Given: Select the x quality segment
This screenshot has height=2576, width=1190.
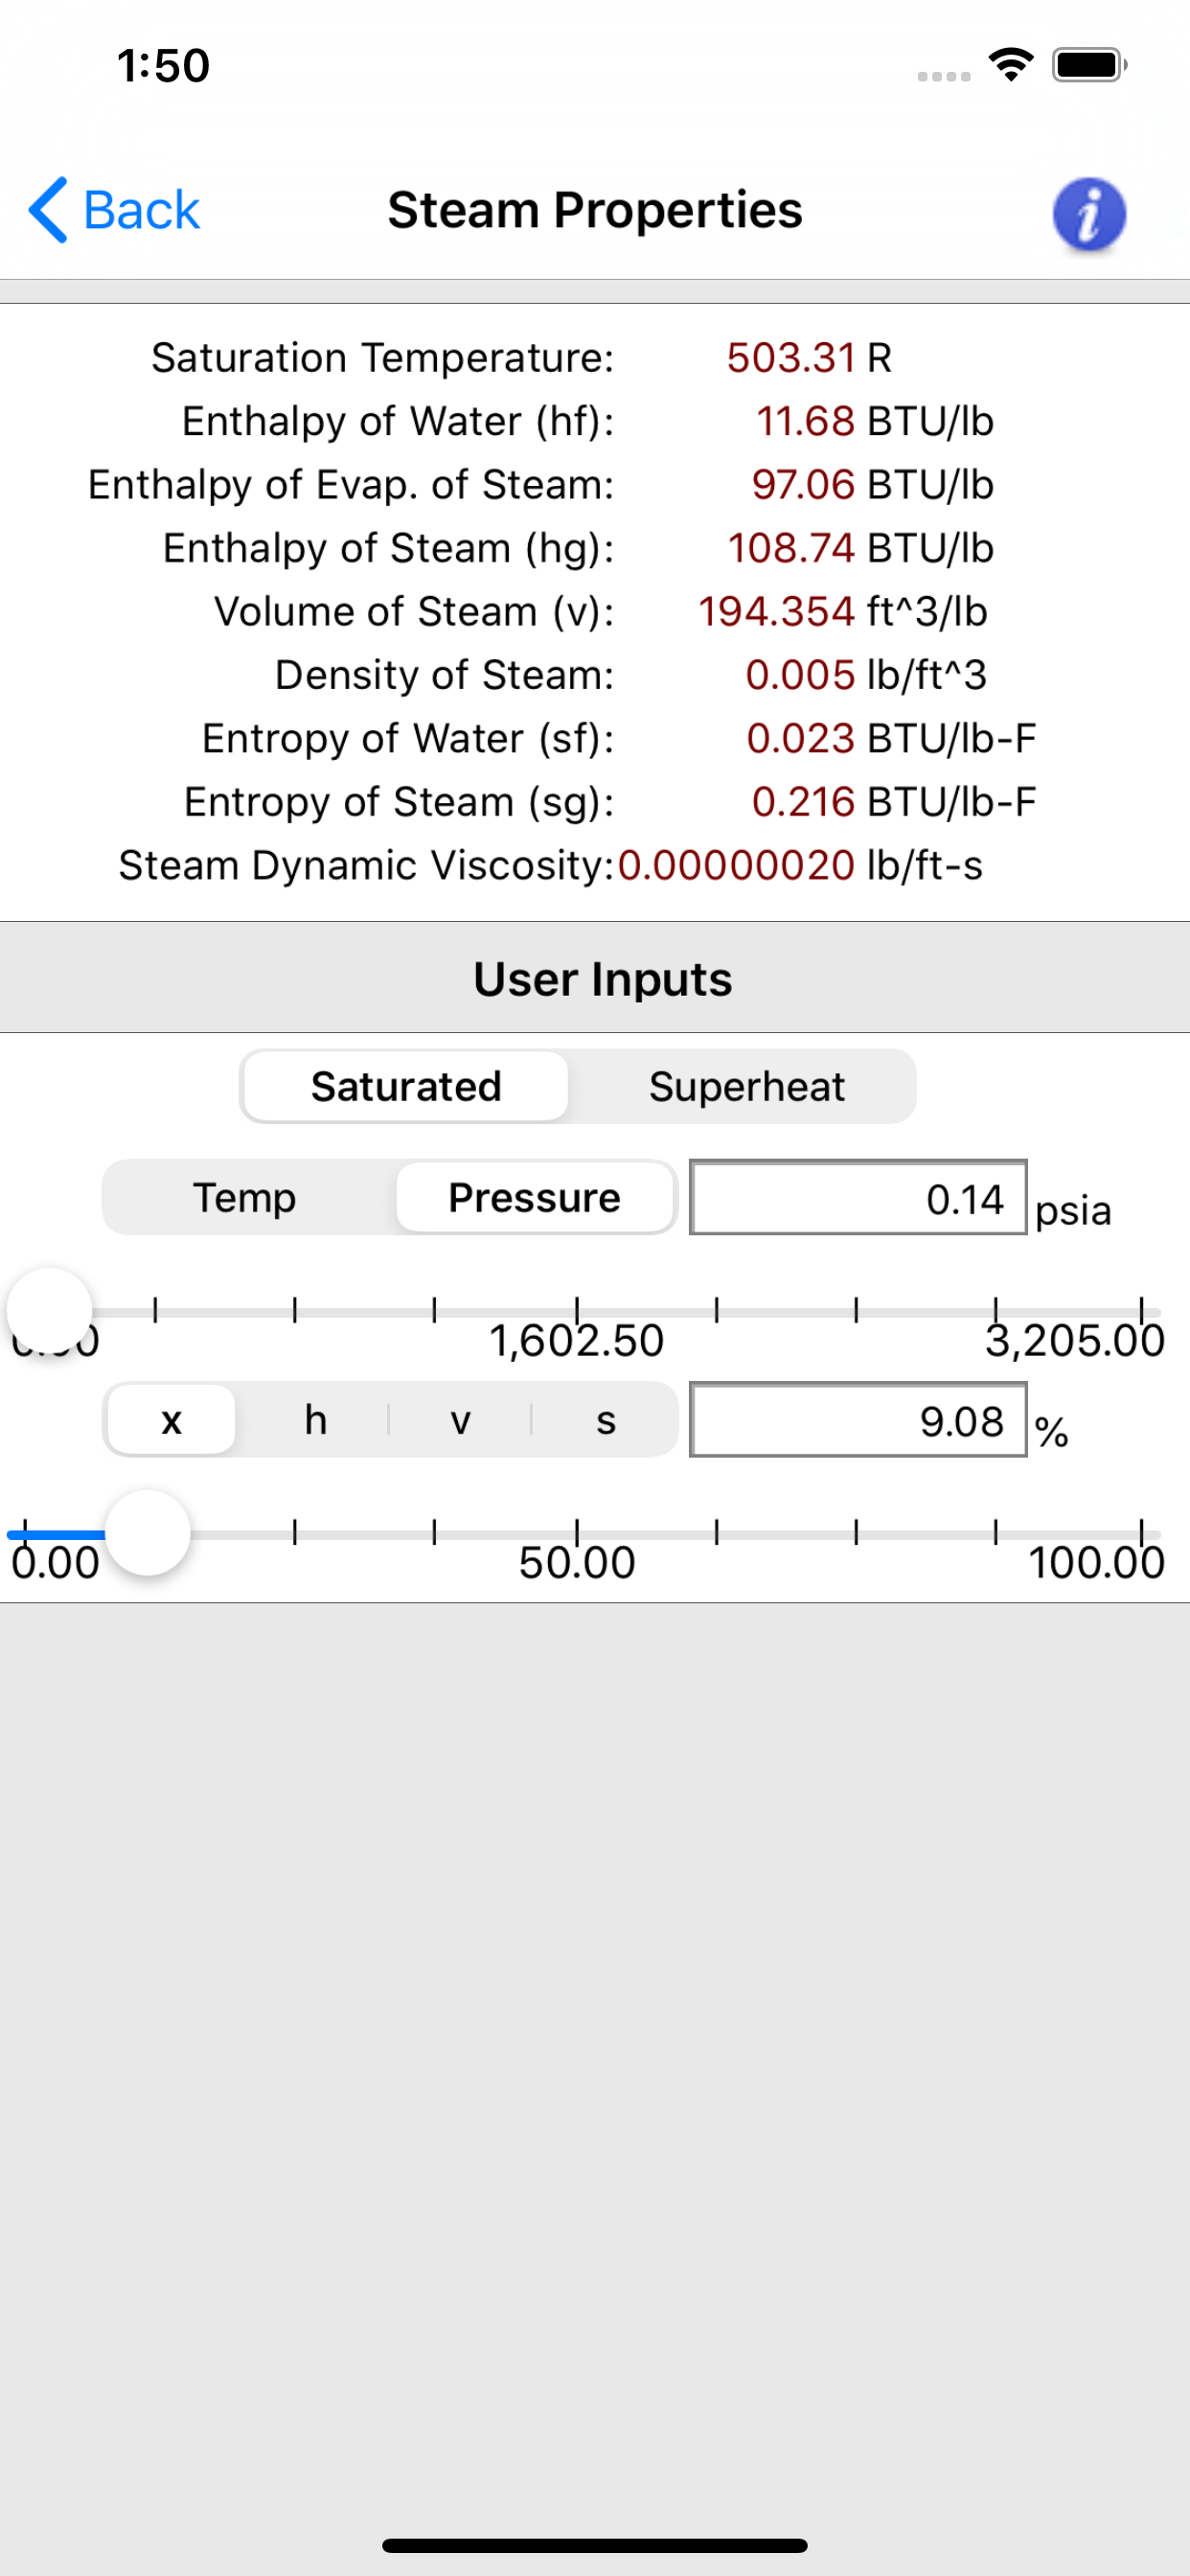Looking at the screenshot, I should (171, 1419).
